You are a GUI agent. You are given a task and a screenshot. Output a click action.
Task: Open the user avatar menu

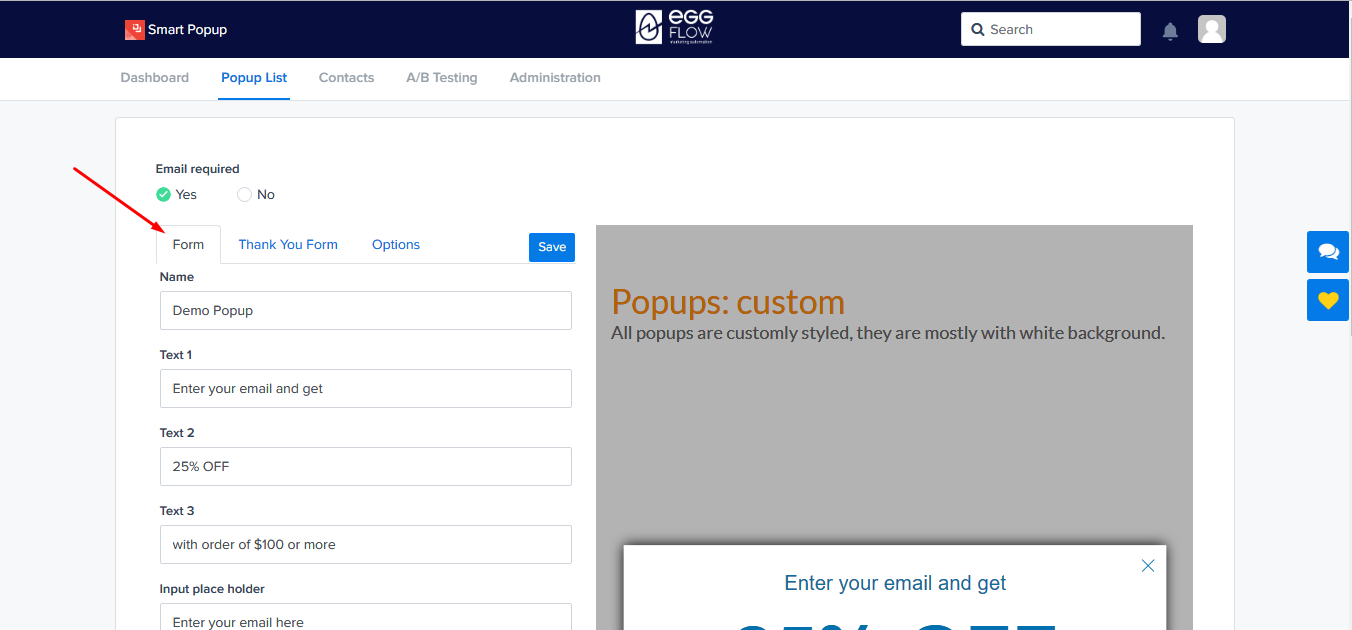[1212, 29]
